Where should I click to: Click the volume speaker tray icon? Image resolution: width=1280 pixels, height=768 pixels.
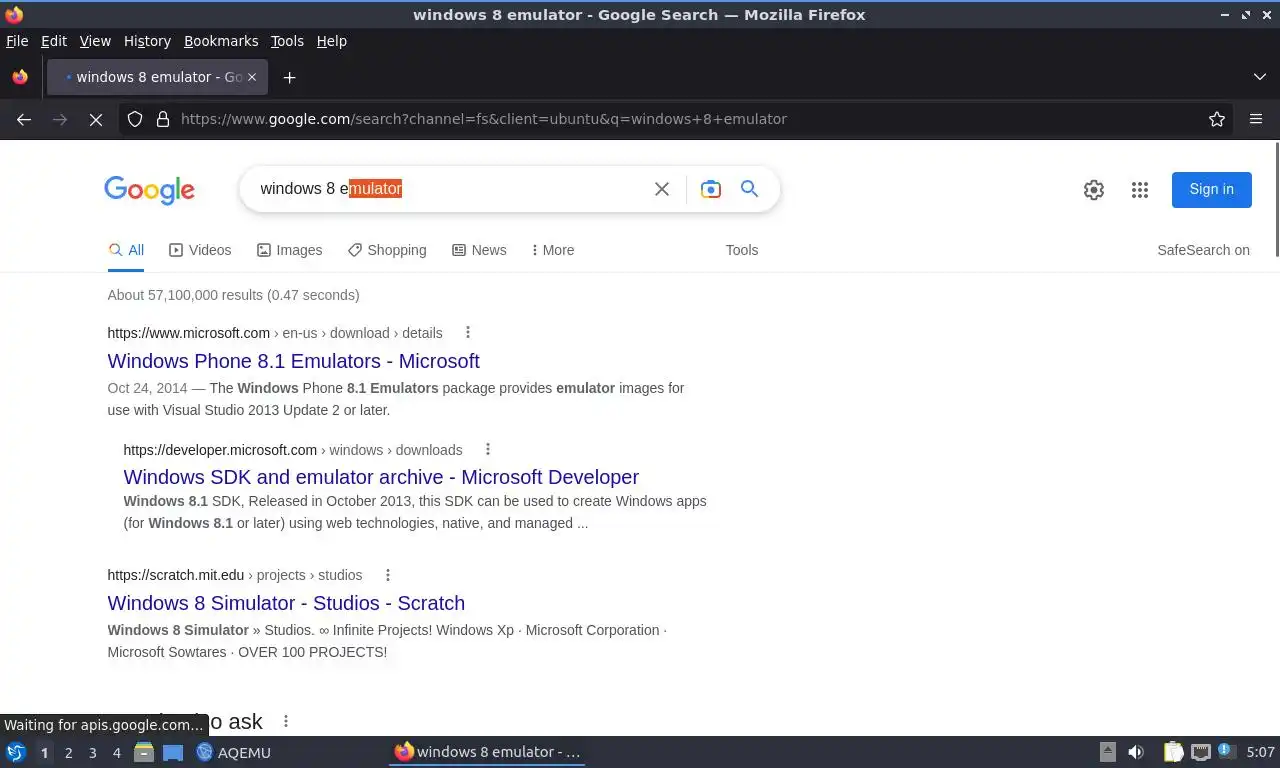coord(1136,752)
